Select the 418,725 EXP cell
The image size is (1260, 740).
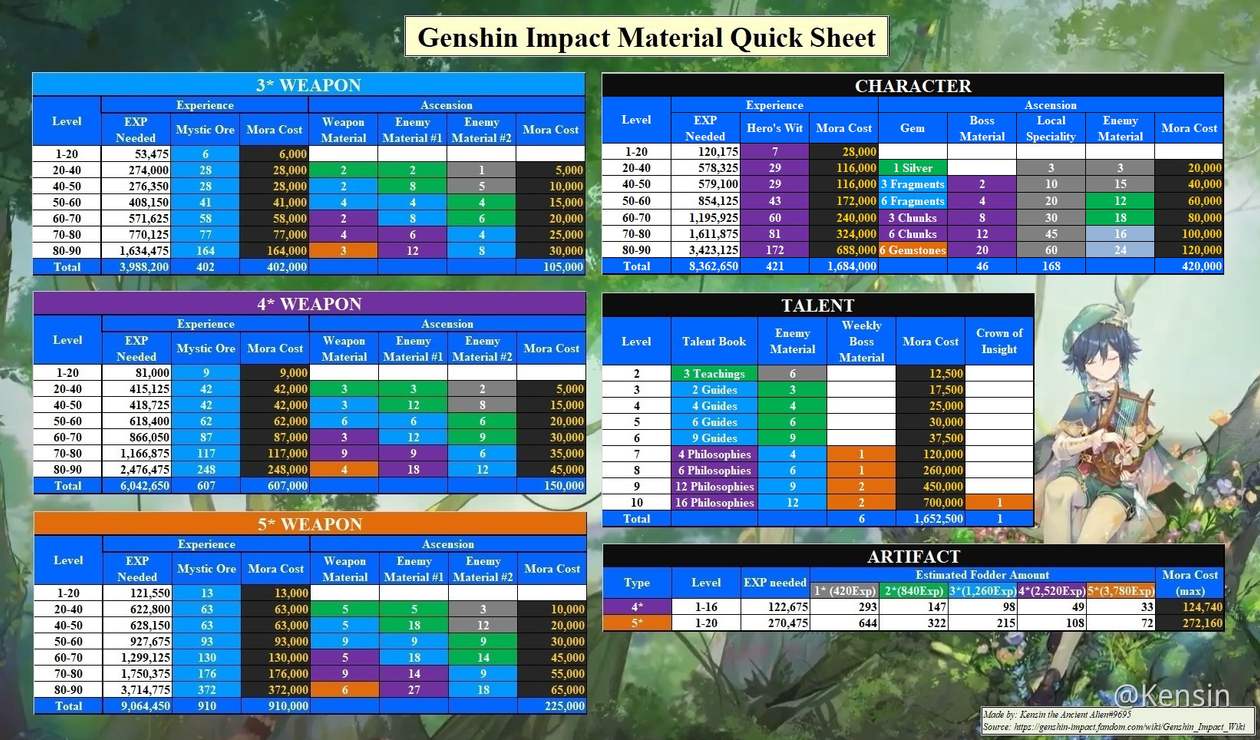[136, 405]
